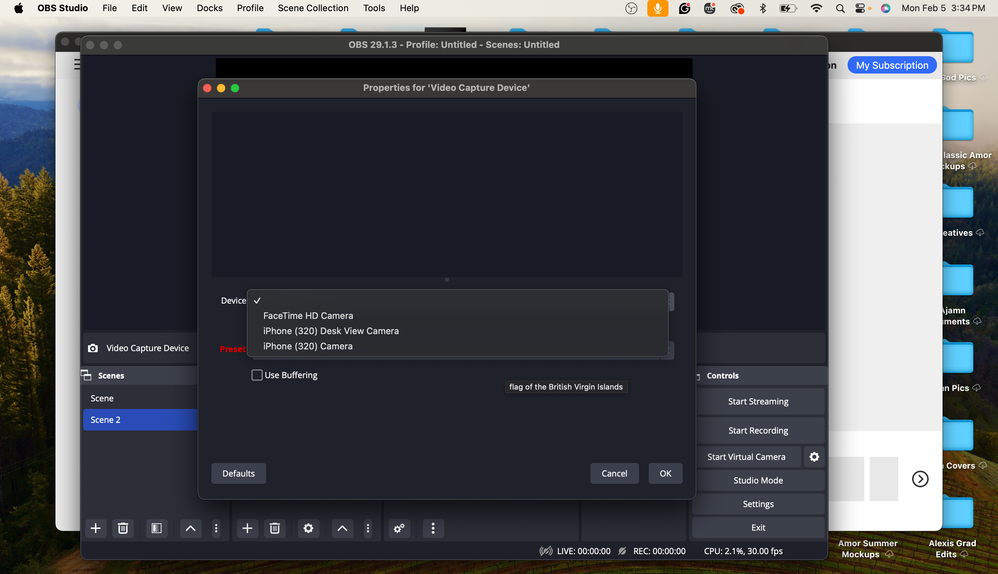Click the microphone icon in the menu bar
This screenshot has height=574, width=998.
pos(657,8)
